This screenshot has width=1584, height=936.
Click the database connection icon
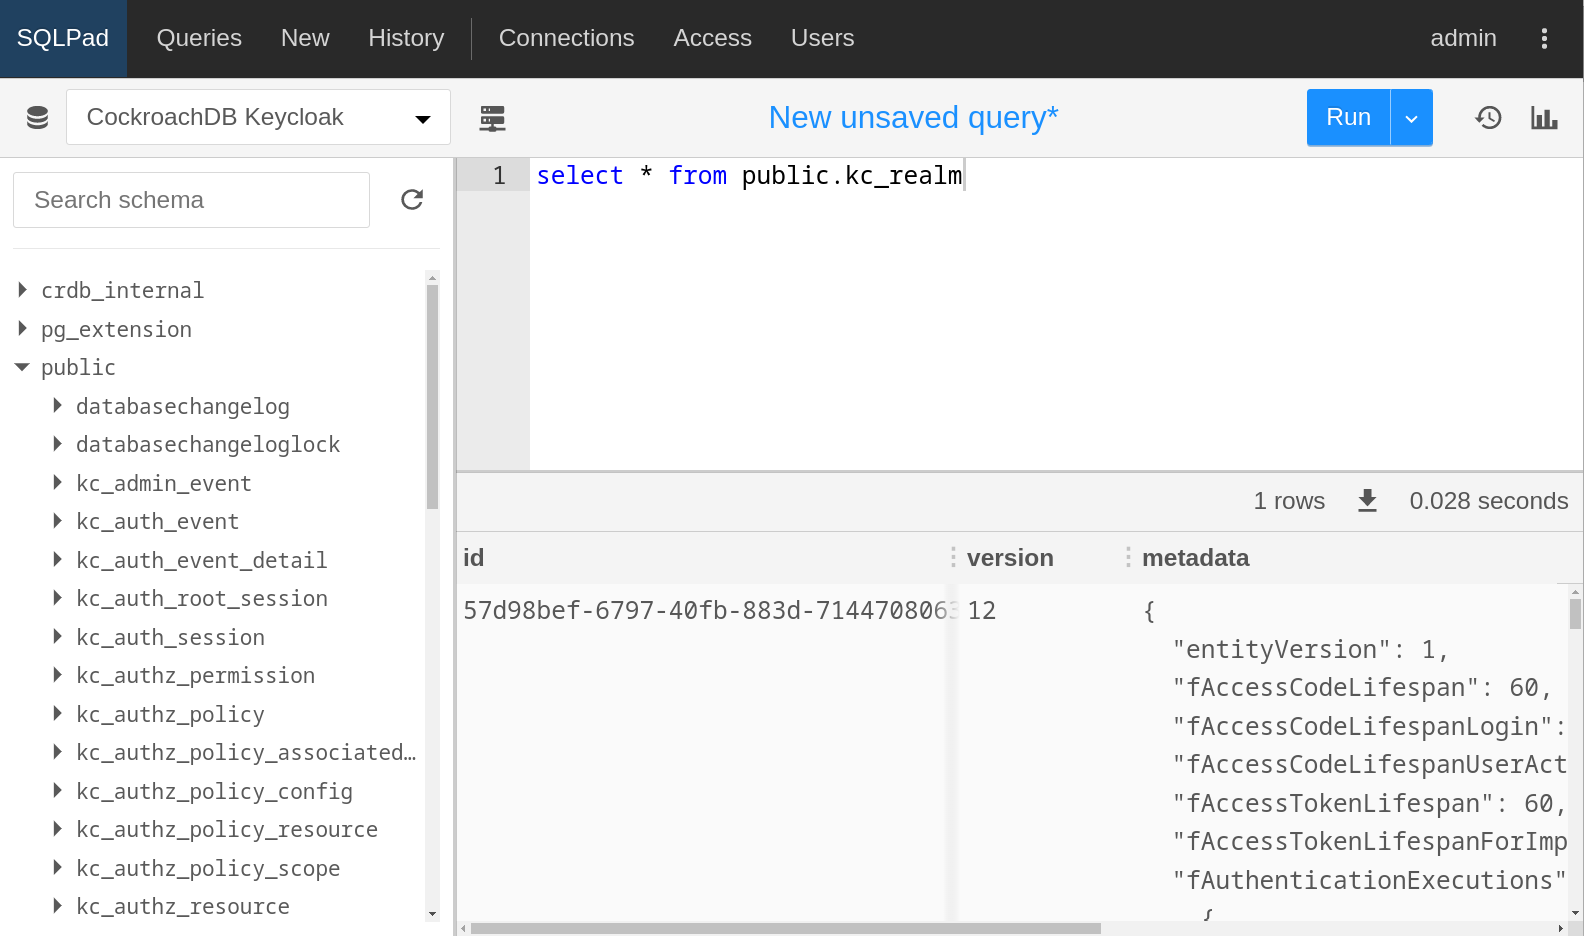coord(37,118)
